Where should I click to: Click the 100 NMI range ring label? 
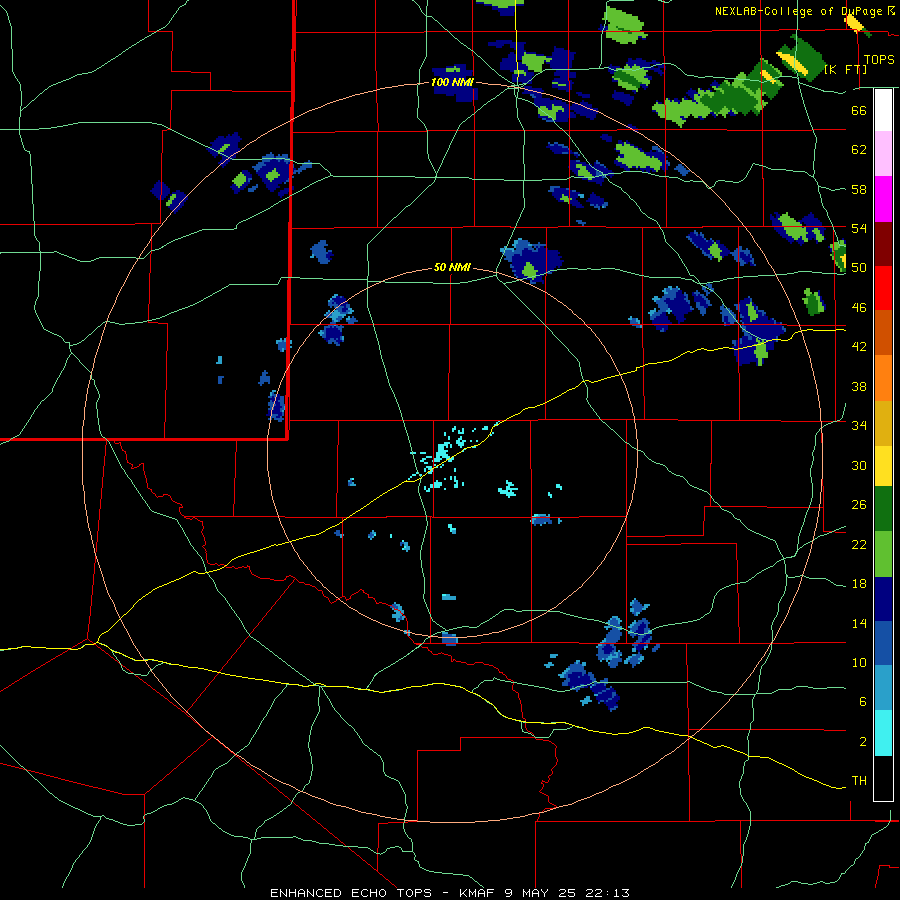(452, 83)
